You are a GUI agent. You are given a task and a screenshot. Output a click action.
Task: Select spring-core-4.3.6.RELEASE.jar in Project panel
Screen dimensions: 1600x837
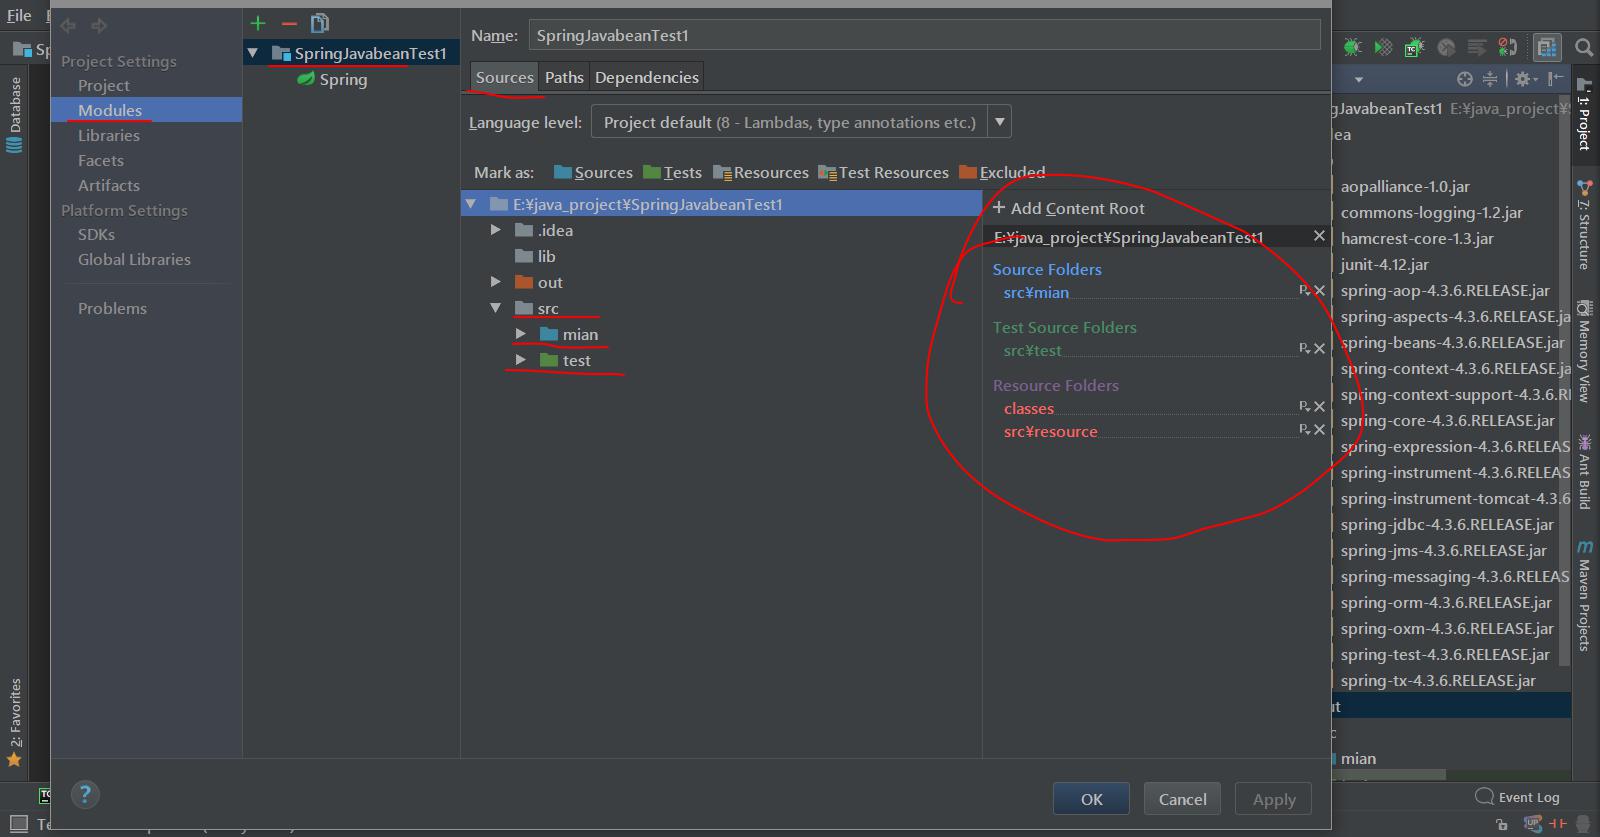pos(1447,420)
